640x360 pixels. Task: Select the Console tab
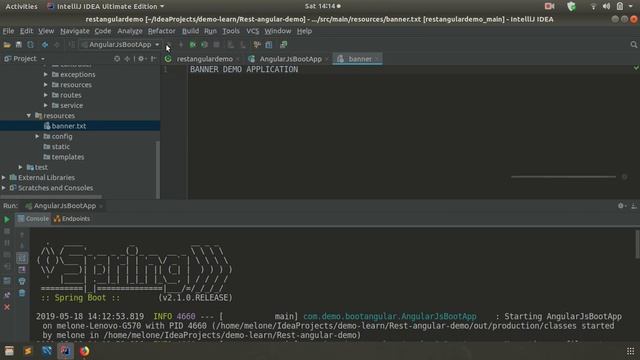(x=33, y=219)
